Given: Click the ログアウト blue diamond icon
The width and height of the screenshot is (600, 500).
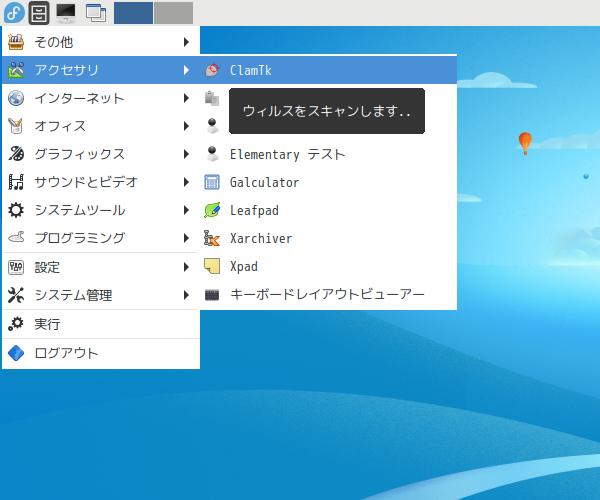Looking at the screenshot, I should [16, 353].
